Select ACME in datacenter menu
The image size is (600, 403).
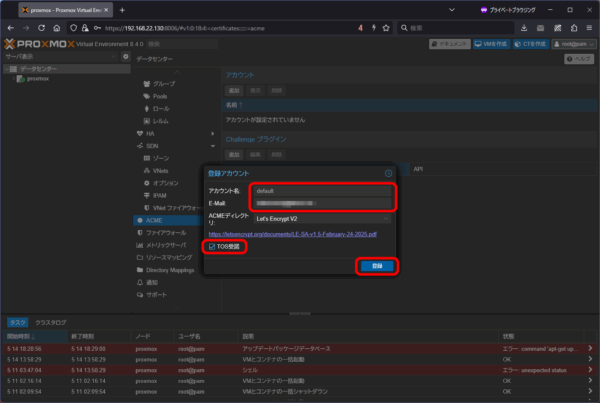coord(167,220)
